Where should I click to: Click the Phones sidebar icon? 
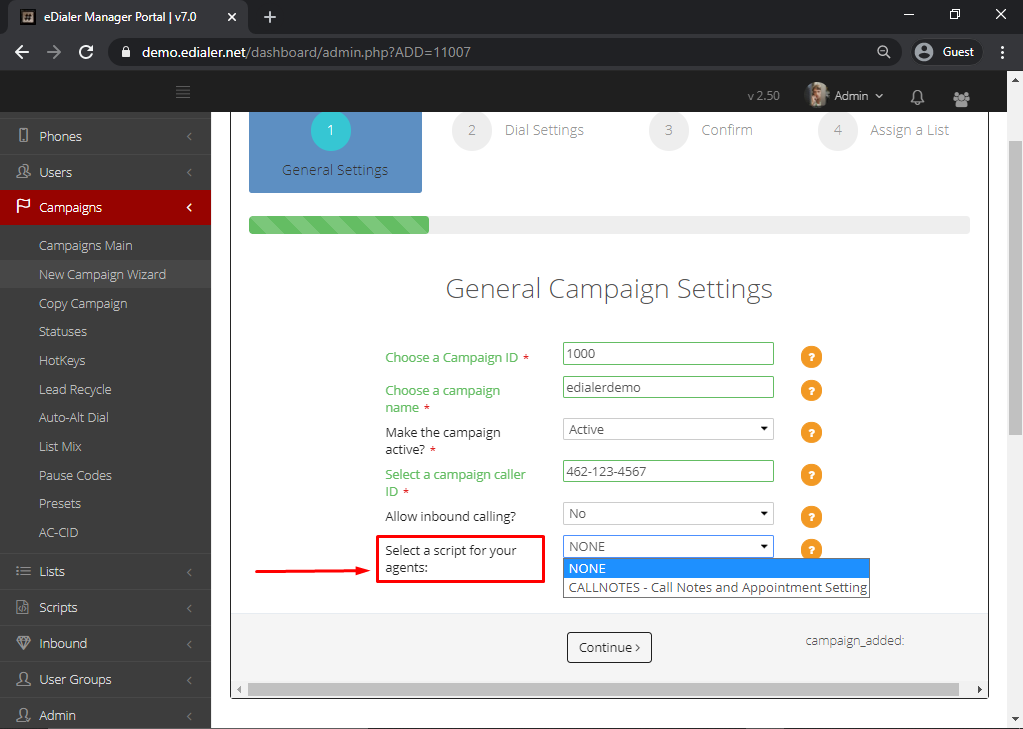coord(23,135)
